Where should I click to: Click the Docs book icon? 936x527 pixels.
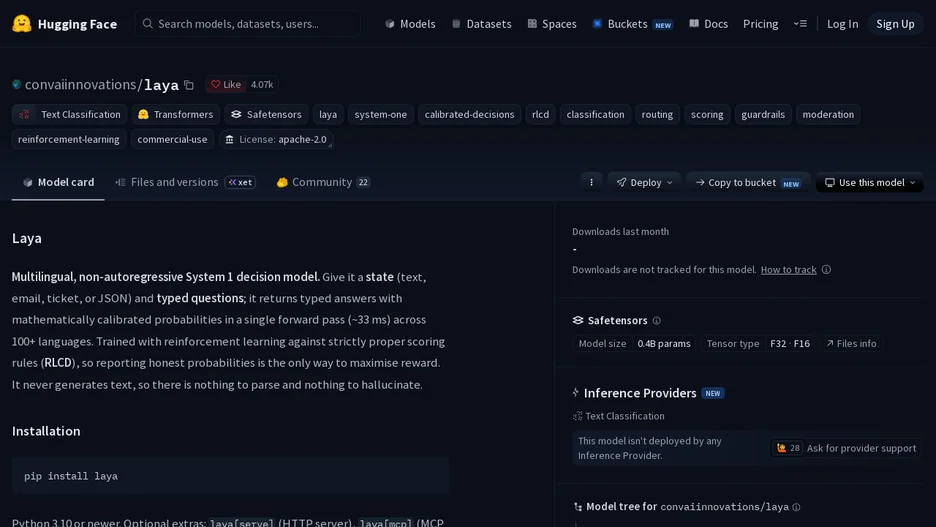pyautogui.click(x=694, y=24)
